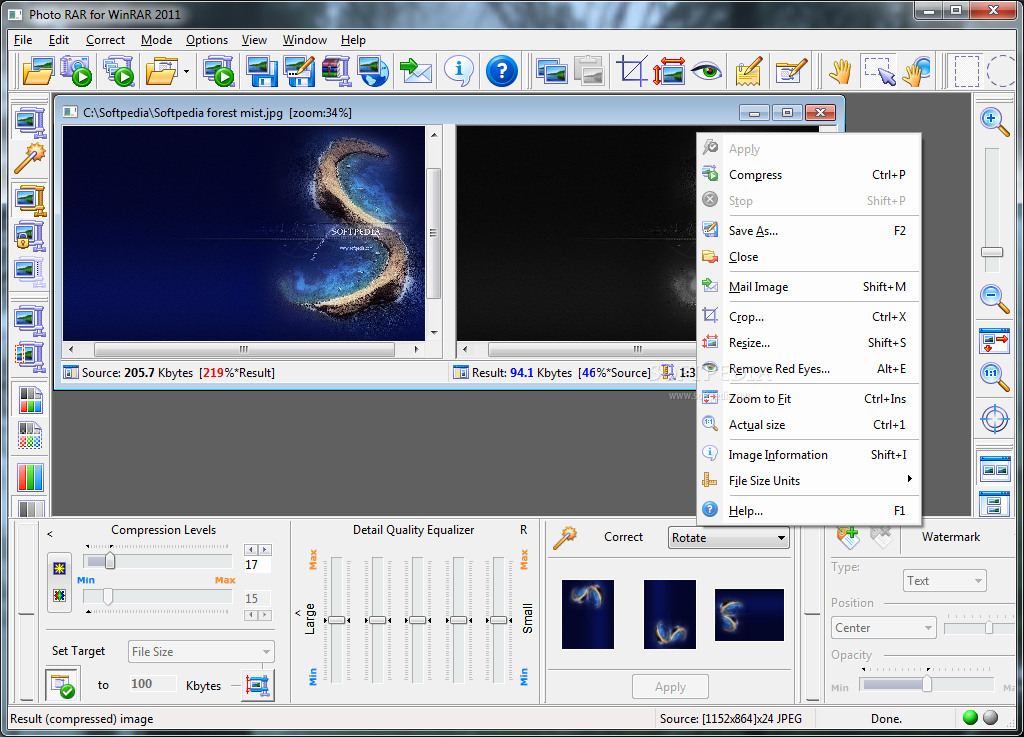Click the resize-to-target button next to Kbytes
Viewport: 1024px width, 737px height.
point(257,684)
